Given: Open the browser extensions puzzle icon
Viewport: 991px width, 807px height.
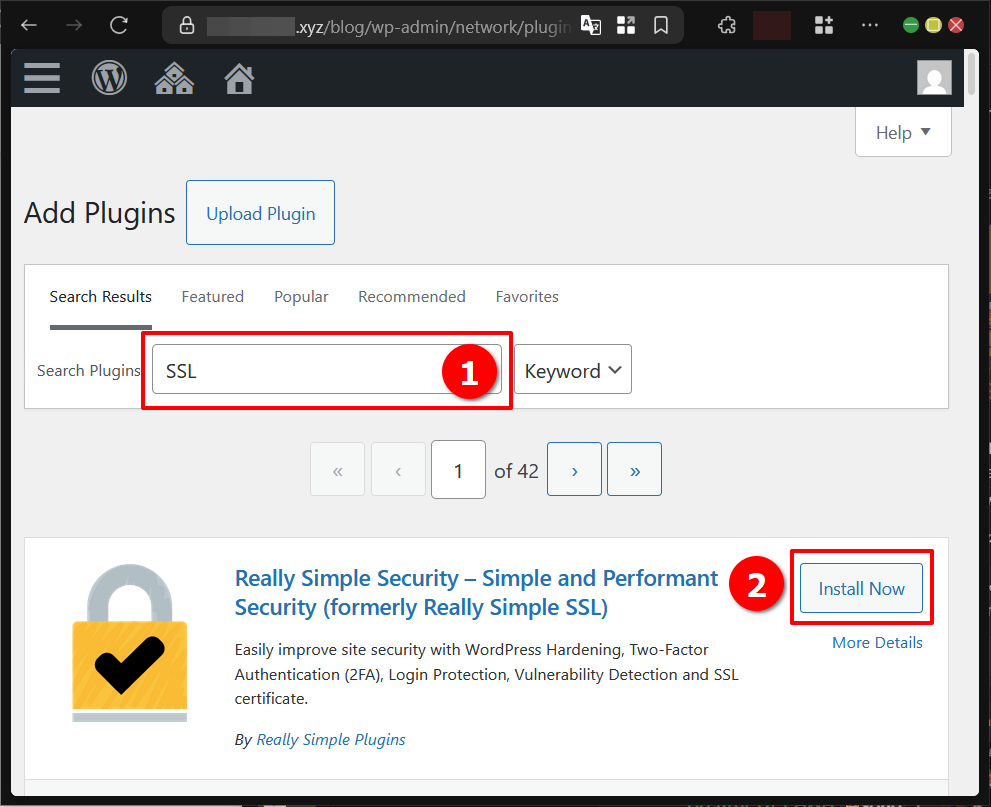Looking at the screenshot, I should (728, 25).
